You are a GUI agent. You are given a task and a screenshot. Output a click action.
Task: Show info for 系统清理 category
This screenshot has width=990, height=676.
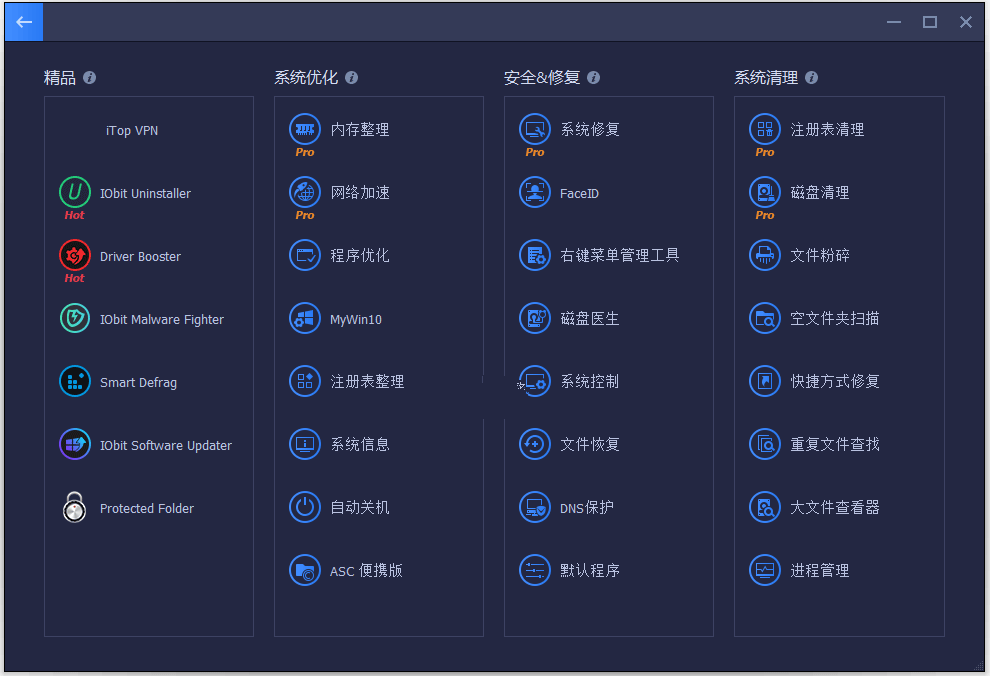coord(812,78)
